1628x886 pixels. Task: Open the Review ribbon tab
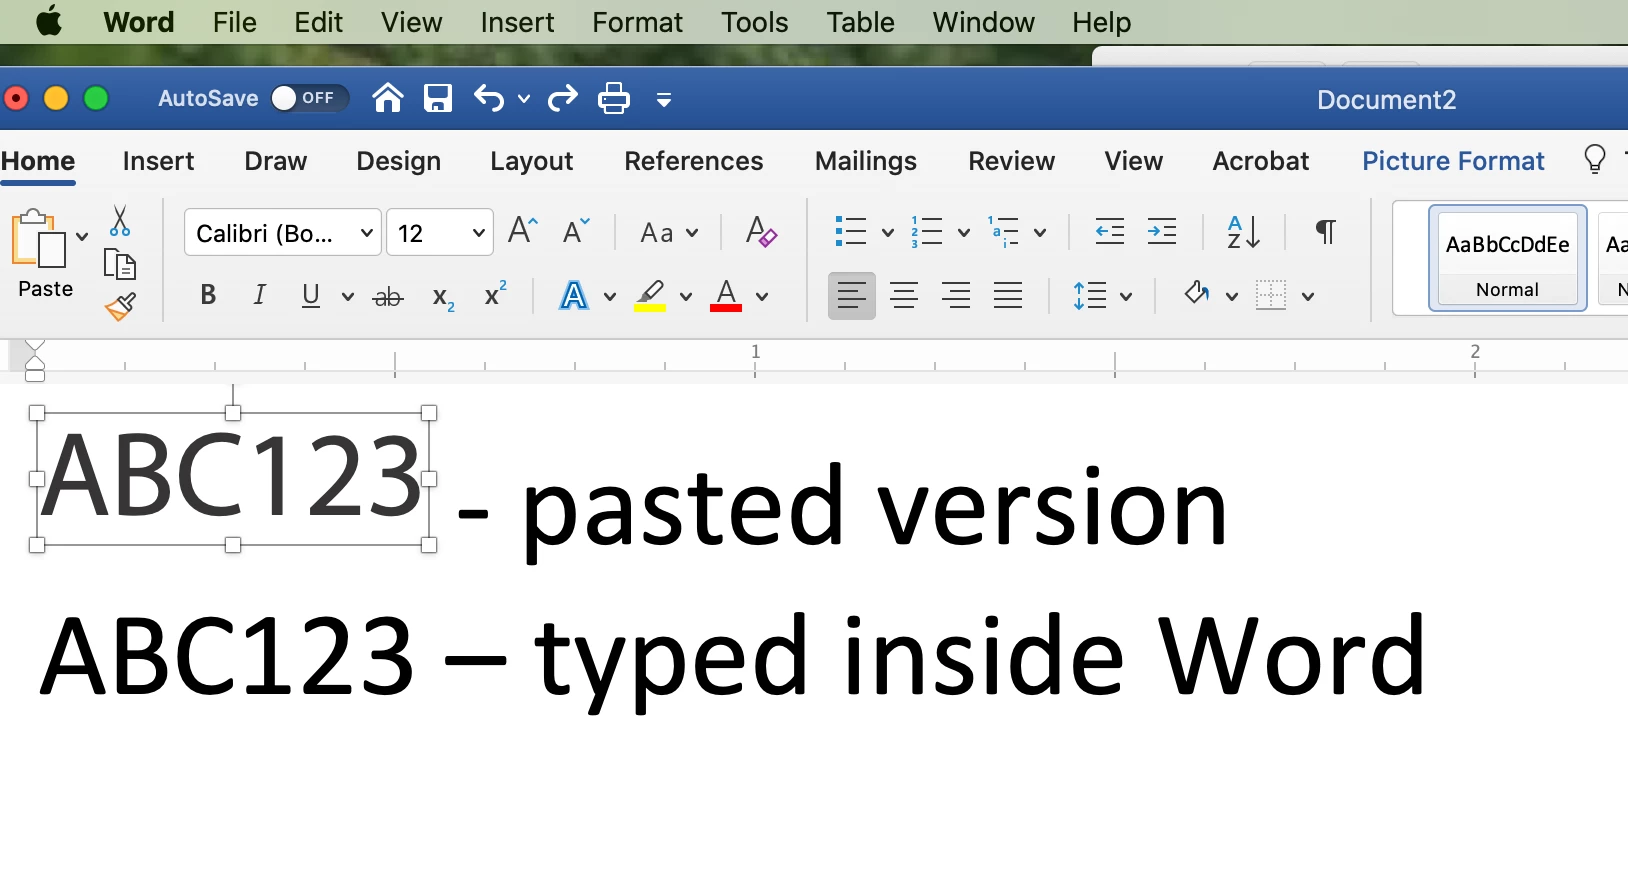(1011, 161)
